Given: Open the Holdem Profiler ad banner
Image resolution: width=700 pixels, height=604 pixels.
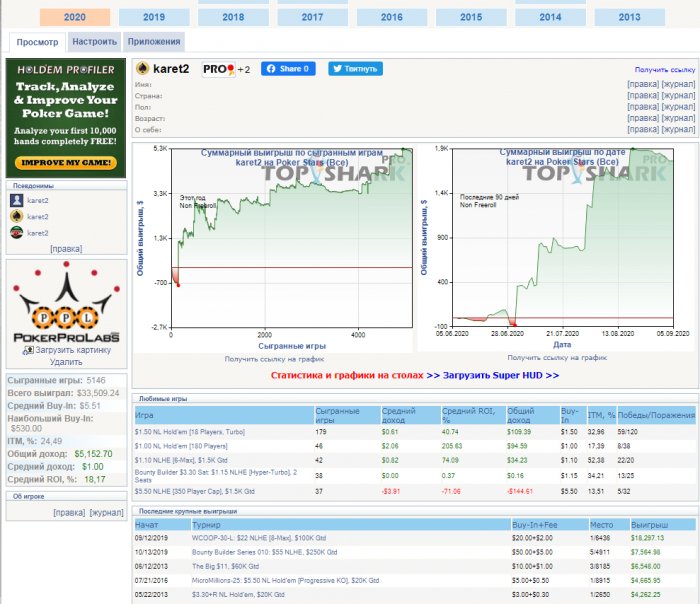Looking at the screenshot, I should (x=66, y=118).
